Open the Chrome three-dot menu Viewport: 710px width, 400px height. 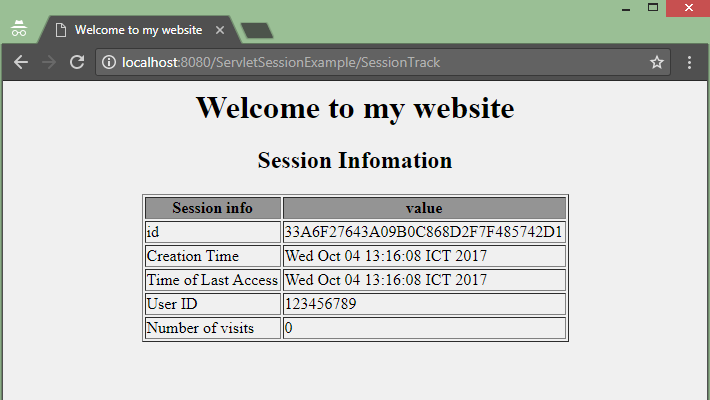[x=690, y=63]
